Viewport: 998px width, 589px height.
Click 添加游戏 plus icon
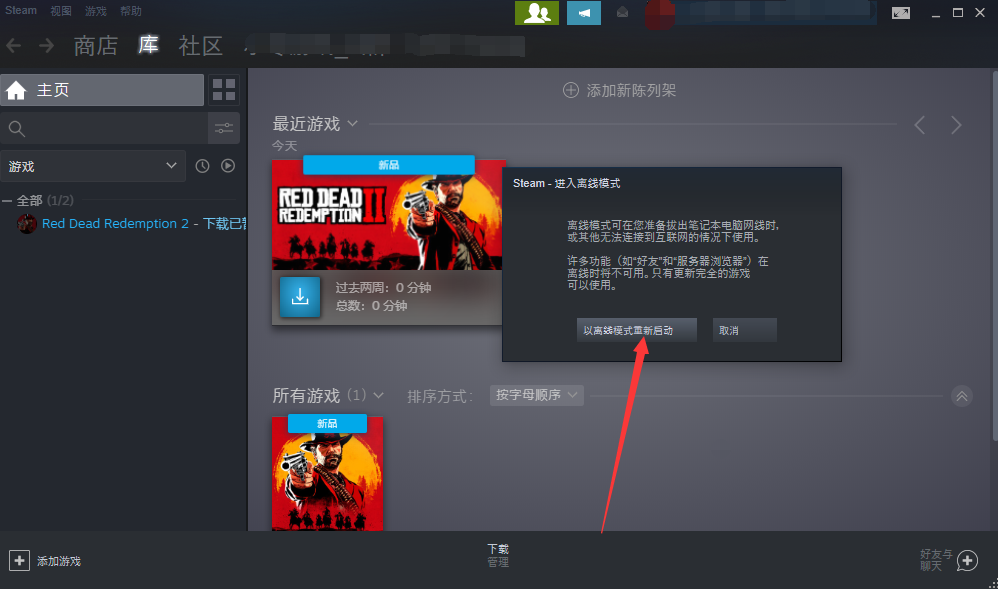[x=19, y=561]
